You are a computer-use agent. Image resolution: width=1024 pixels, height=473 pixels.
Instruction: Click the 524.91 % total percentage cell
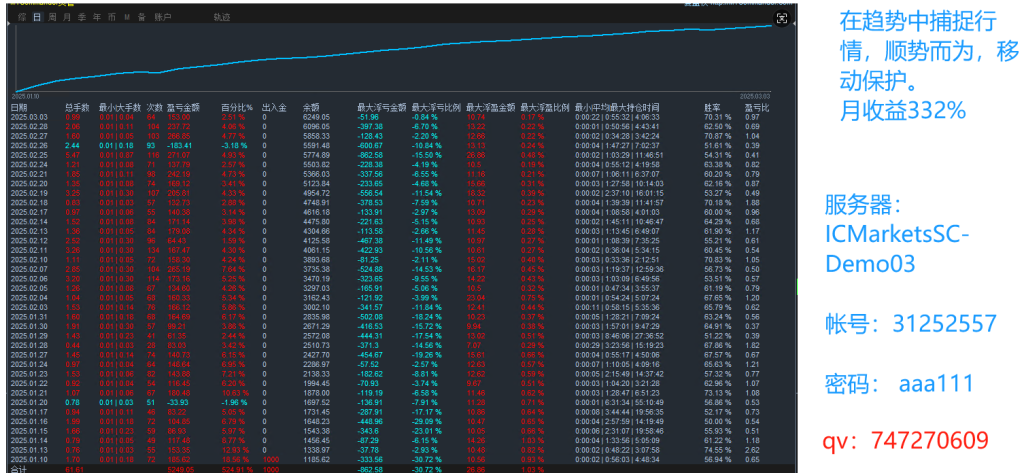pos(238,468)
